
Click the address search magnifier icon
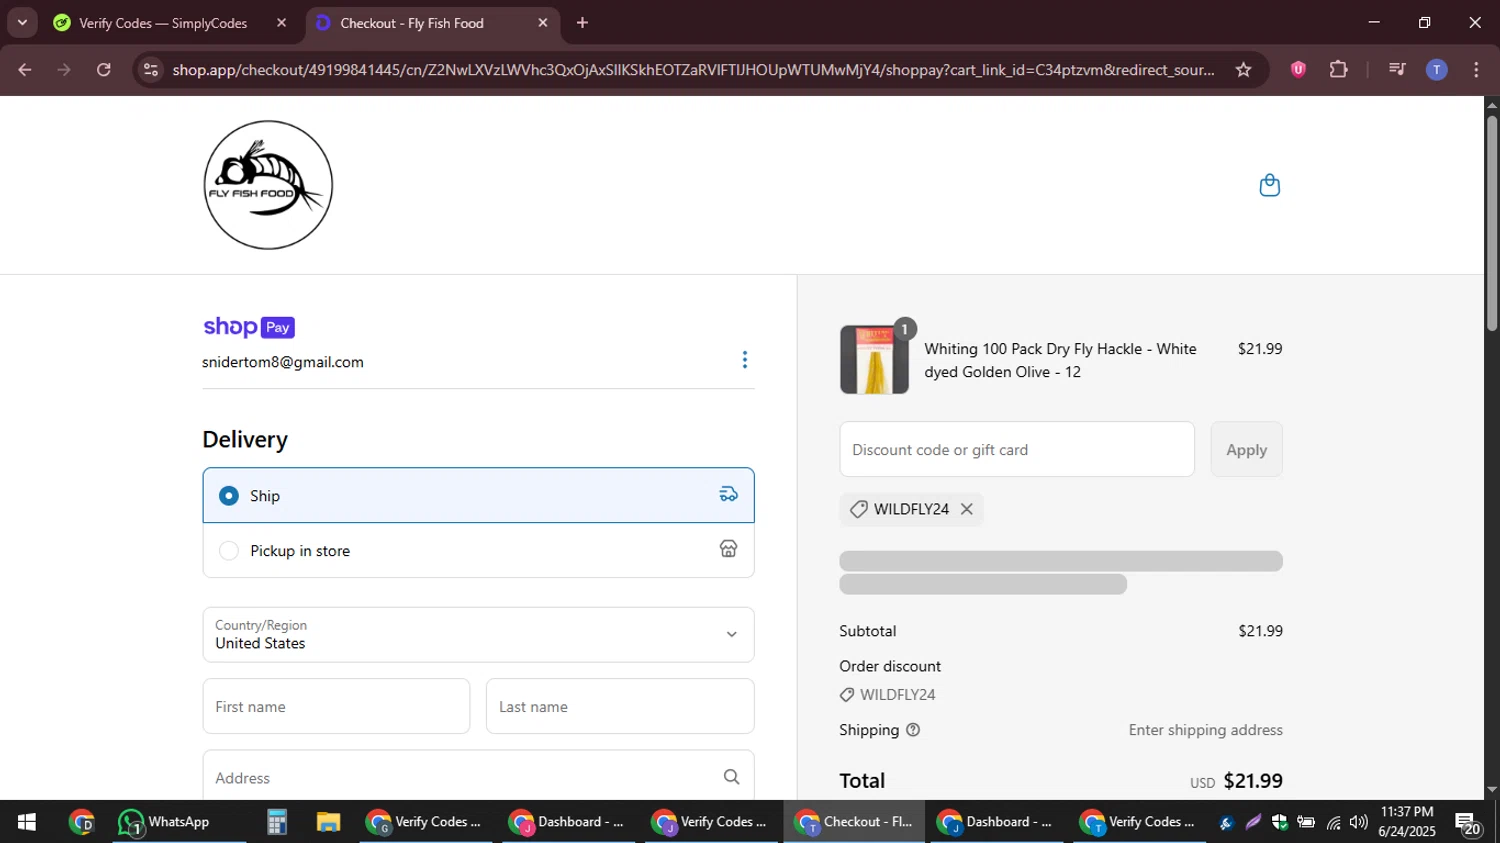(731, 777)
